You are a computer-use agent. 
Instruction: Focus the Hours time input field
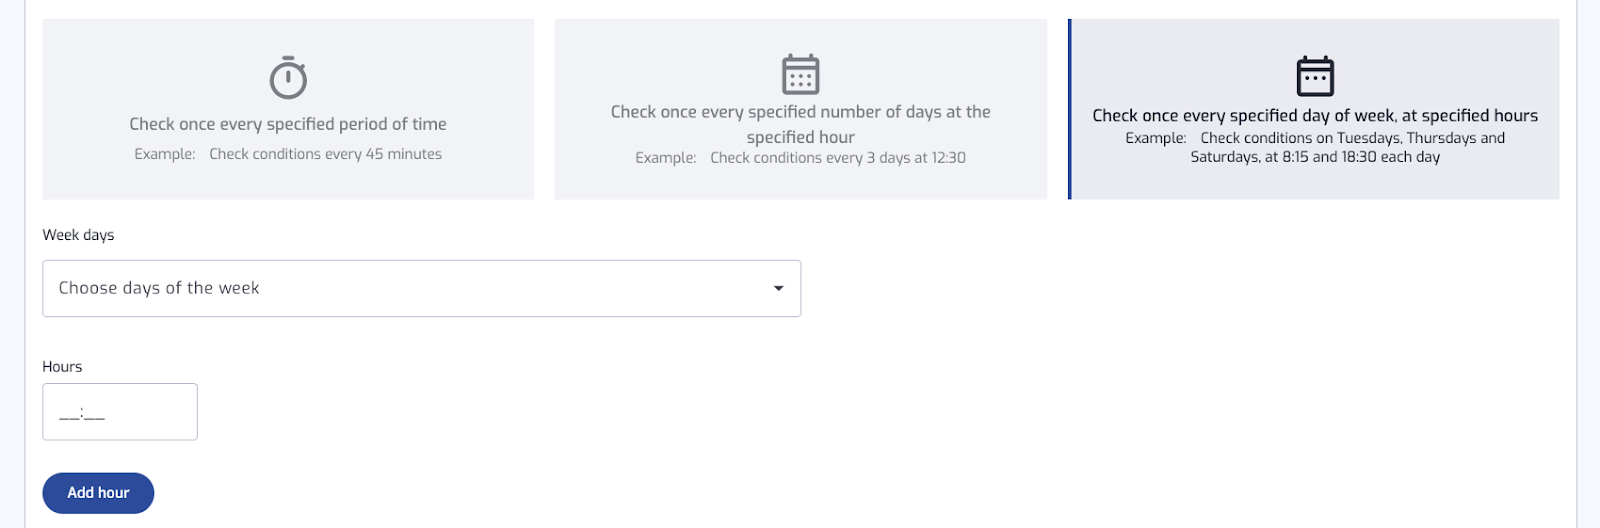click(x=120, y=411)
